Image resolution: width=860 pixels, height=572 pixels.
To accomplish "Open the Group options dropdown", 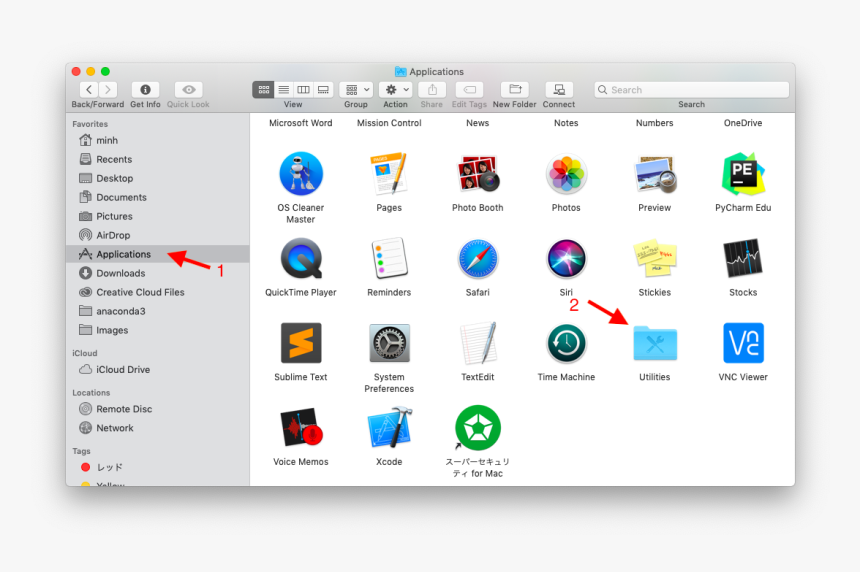I will click(355, 90).
